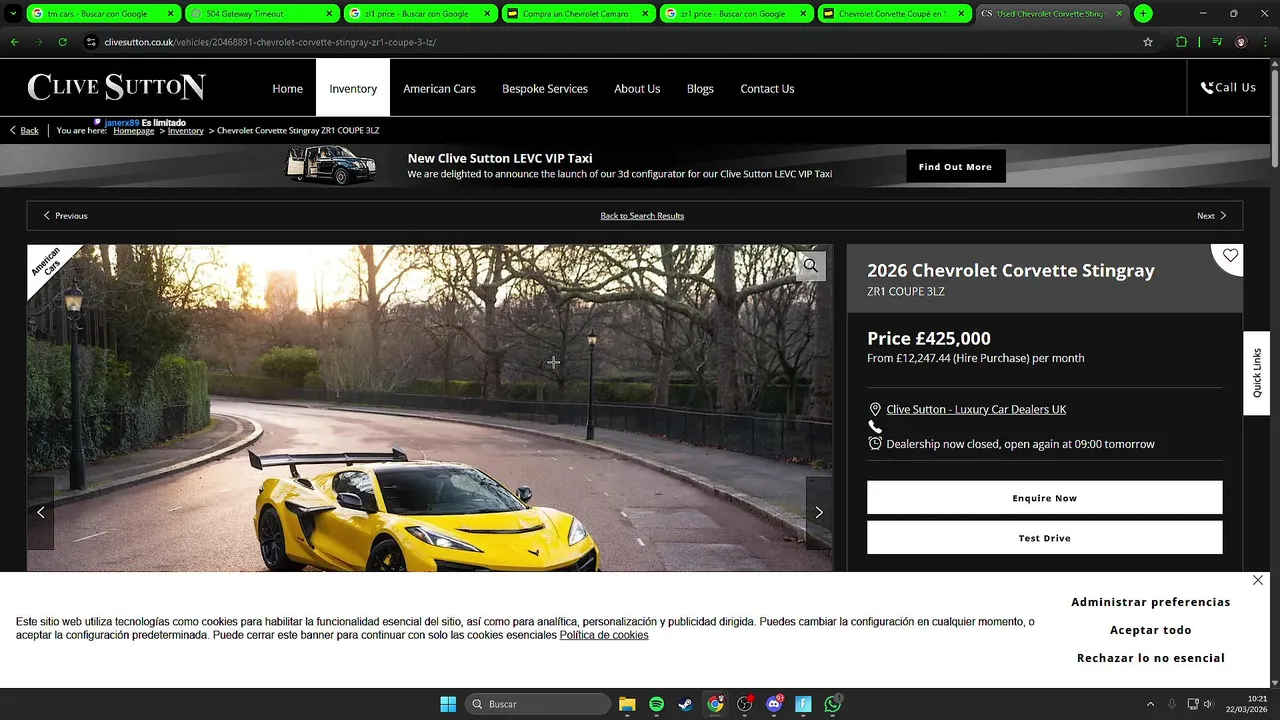Switch to the '504 Gateway Timeout' tab

point(261,14)
